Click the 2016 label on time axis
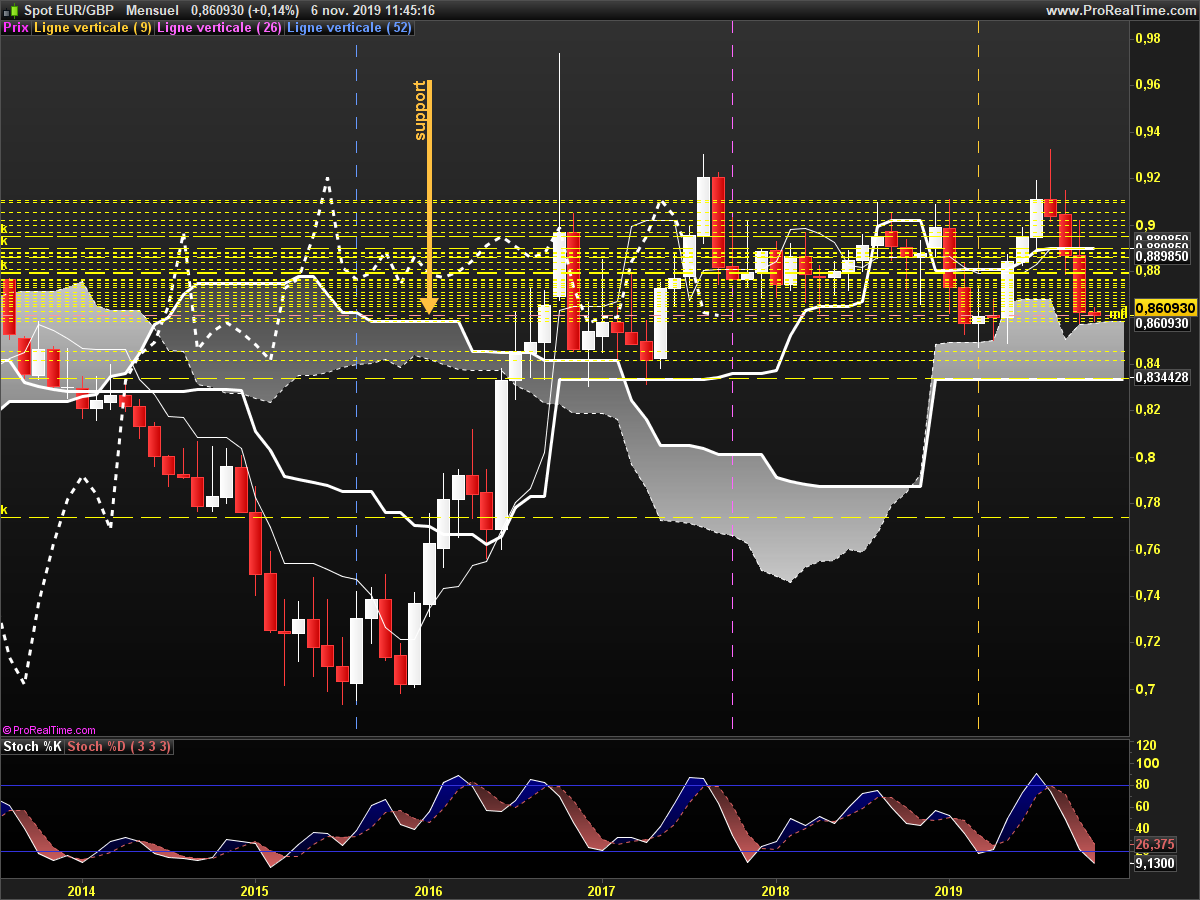The image size is (1200, 900). pos(428,891)
